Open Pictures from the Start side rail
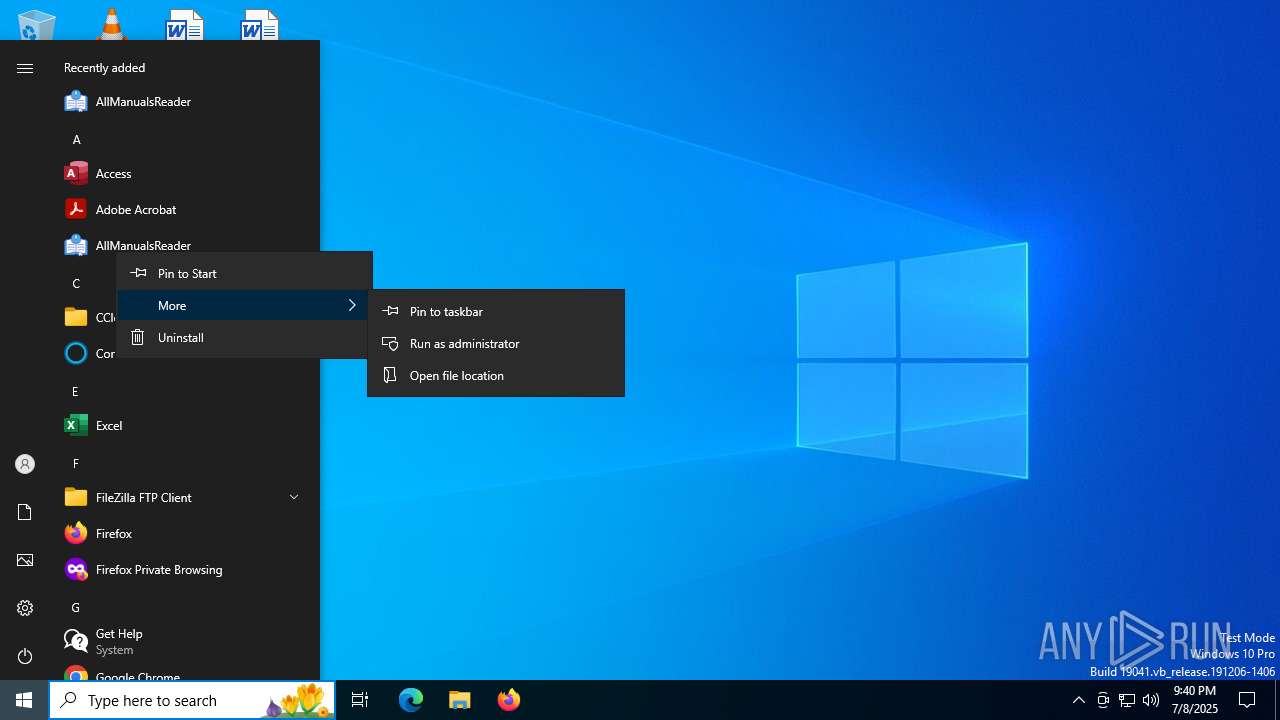 coord(25,560)
